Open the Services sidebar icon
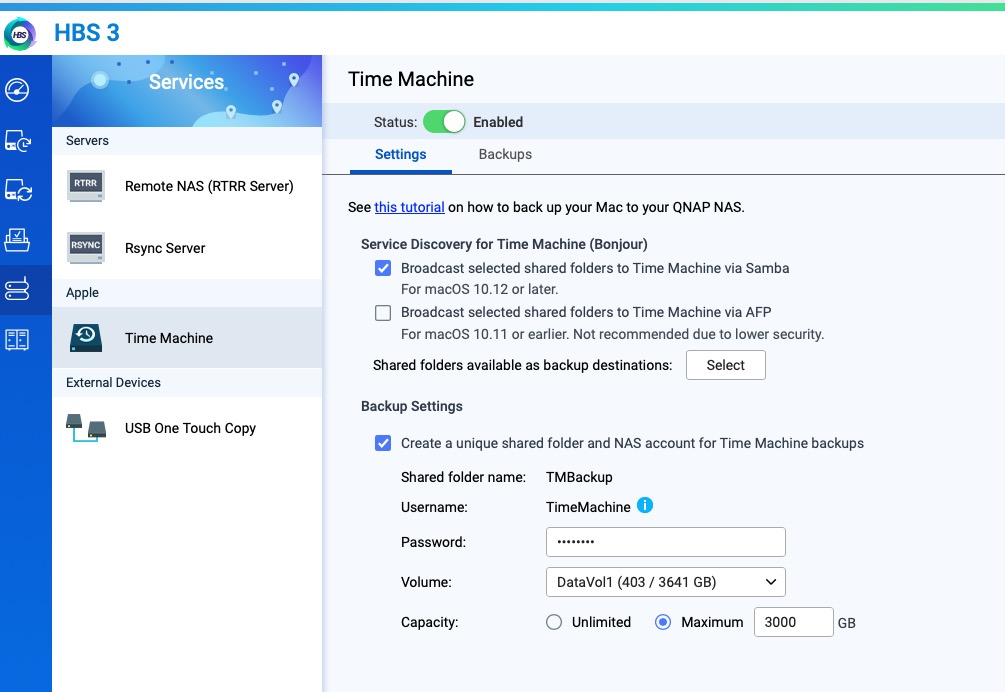This screenshot has width=1005, height=692. 17,290
